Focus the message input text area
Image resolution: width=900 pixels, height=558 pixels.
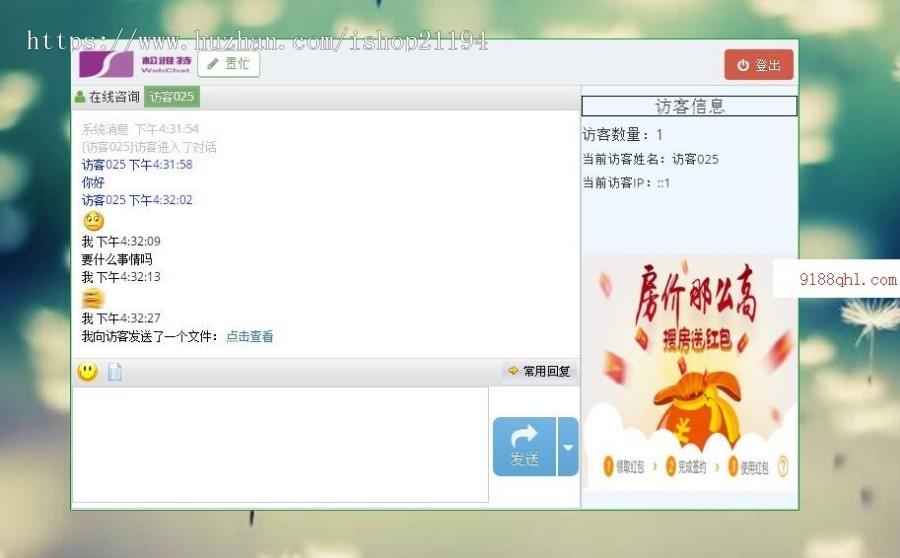pyautogui.click(x=280, y=444)
